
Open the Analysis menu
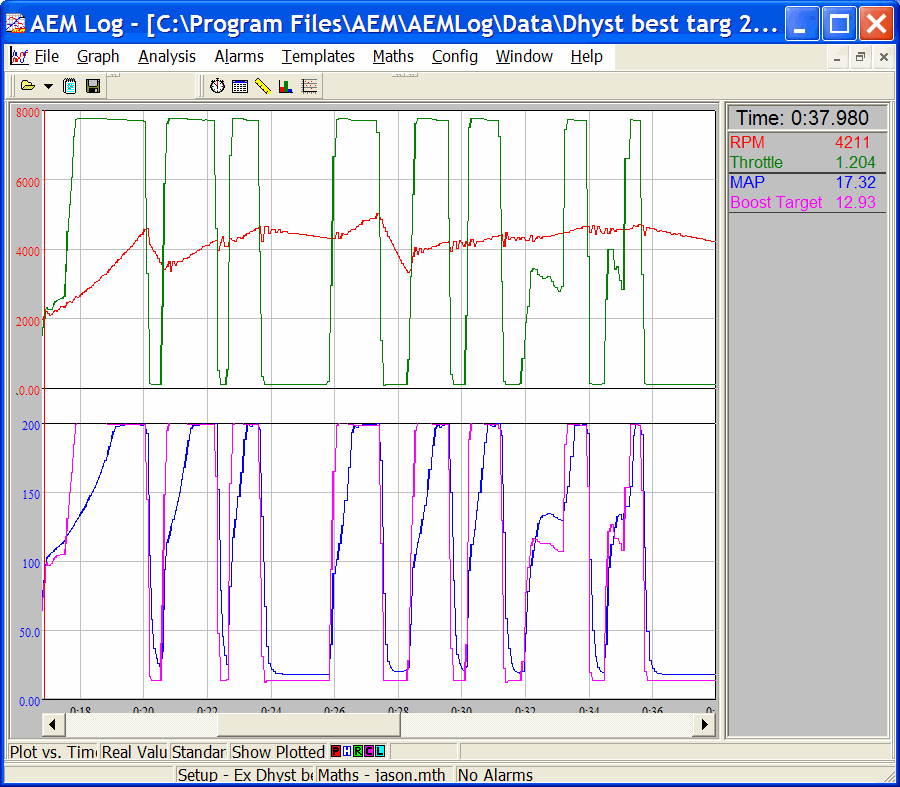click(x=166, y=56)
